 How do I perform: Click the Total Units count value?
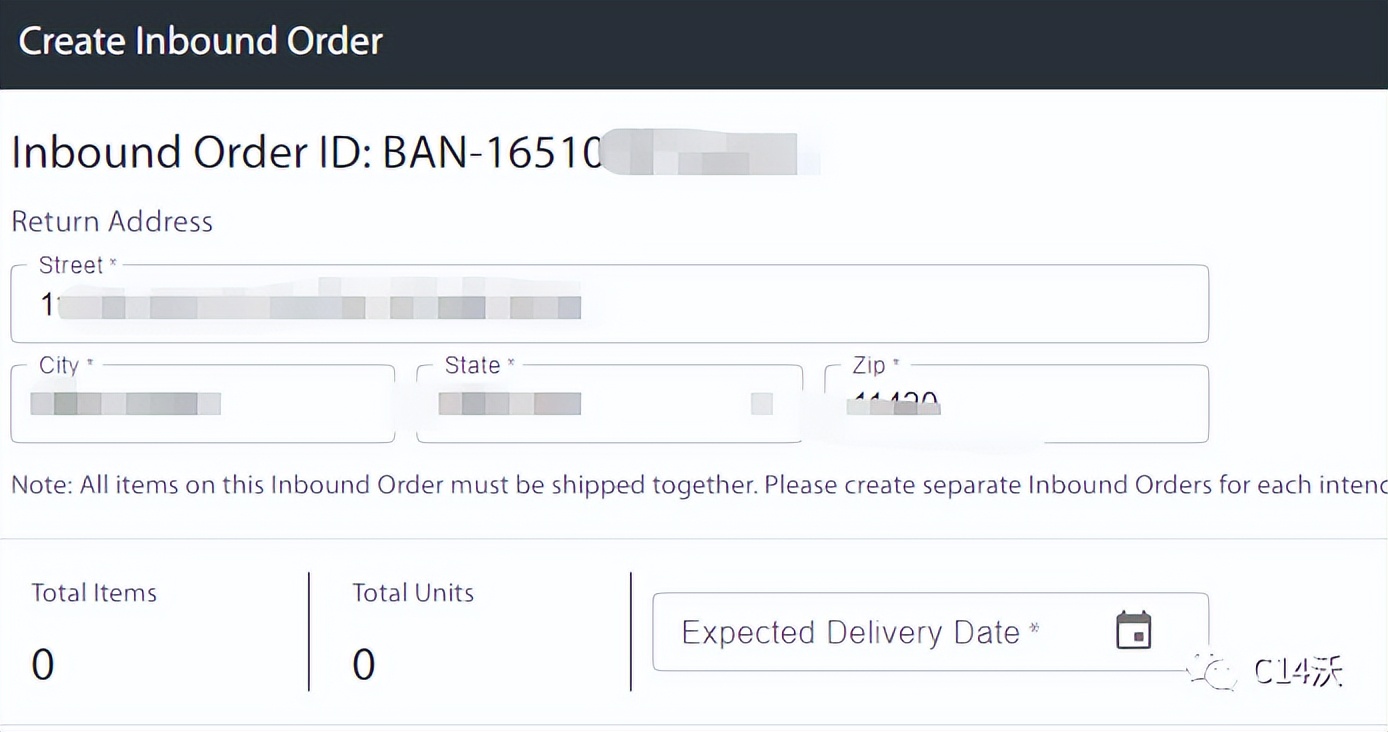[x=364, y=664]
